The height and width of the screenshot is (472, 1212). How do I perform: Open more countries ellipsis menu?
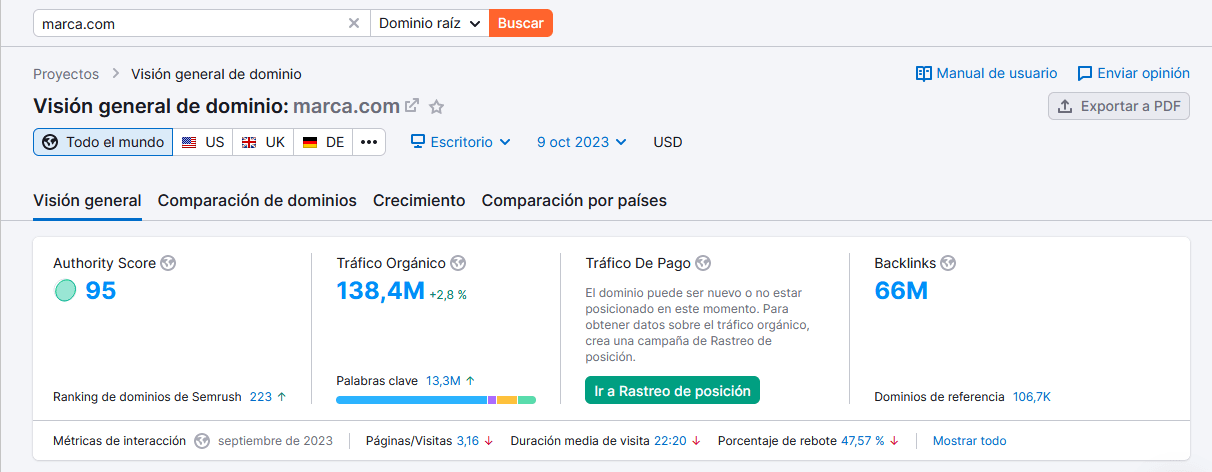click(369, 142)
